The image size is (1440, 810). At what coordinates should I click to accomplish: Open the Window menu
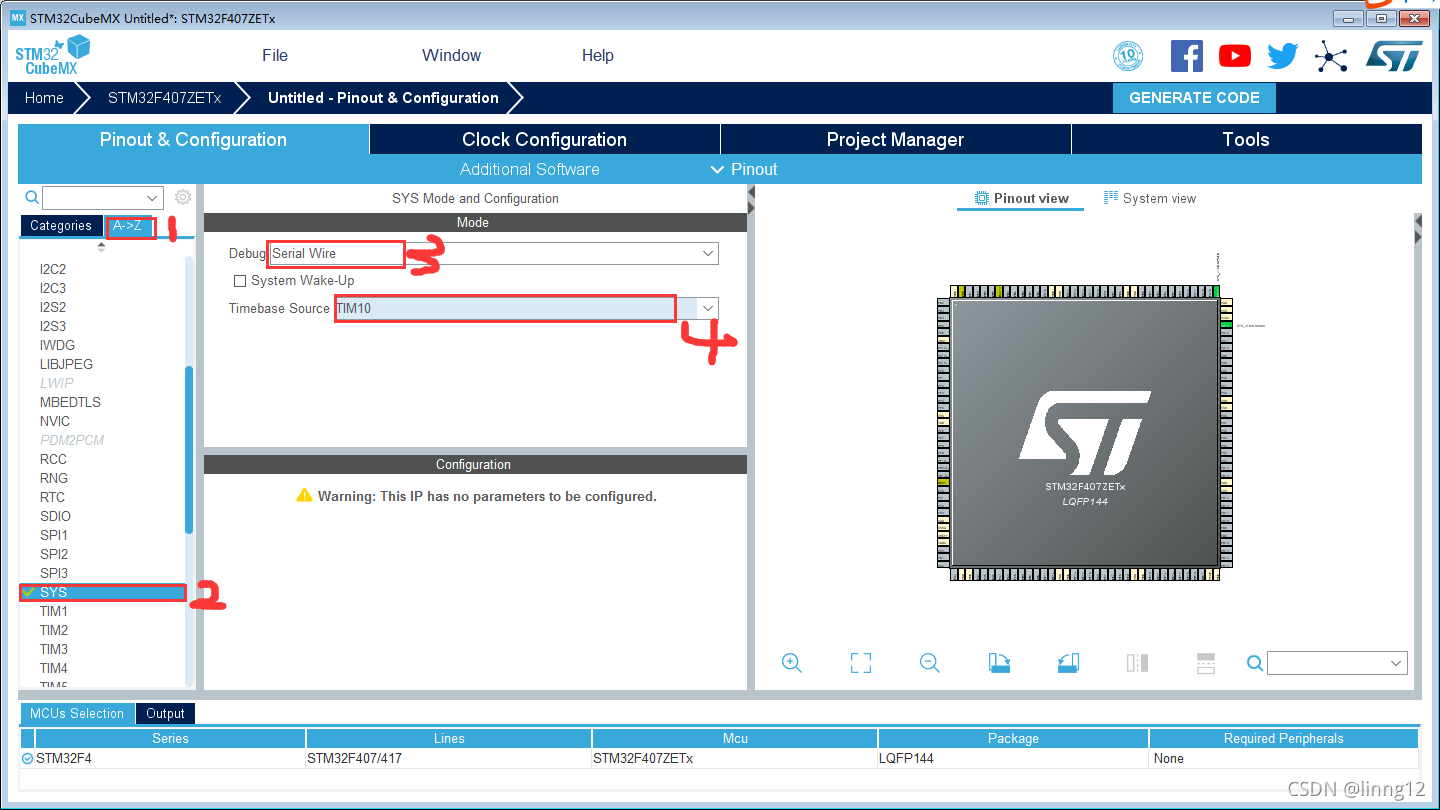point(451,55)
